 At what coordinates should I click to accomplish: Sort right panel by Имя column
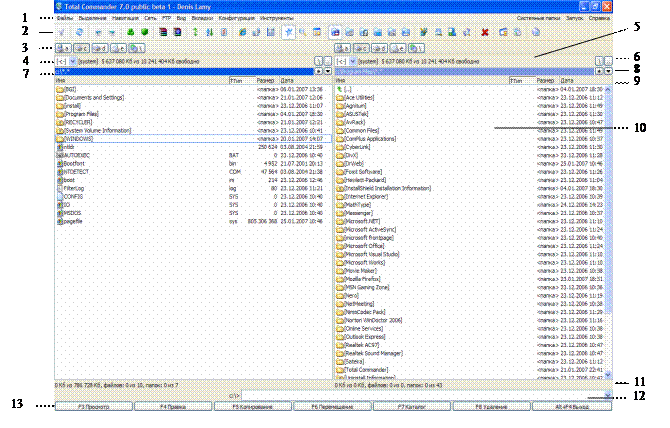422,80
